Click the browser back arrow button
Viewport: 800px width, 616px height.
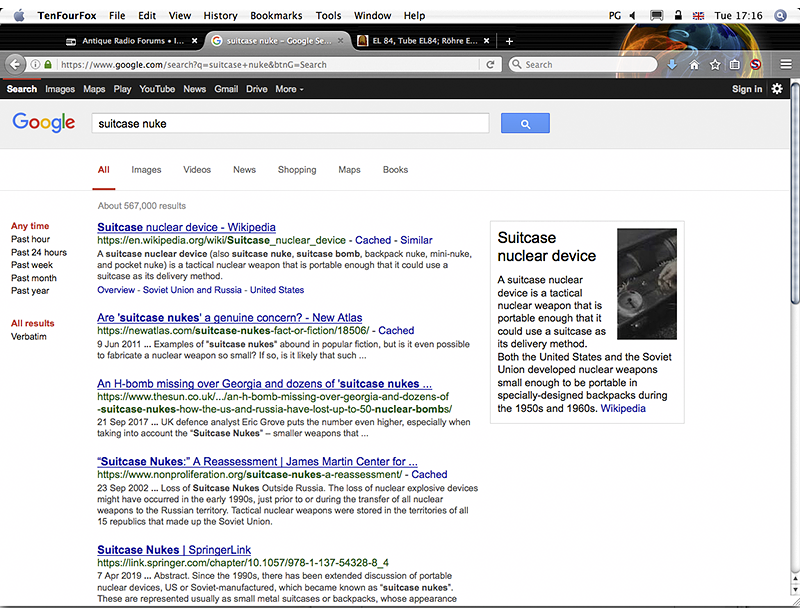[15, 64]
